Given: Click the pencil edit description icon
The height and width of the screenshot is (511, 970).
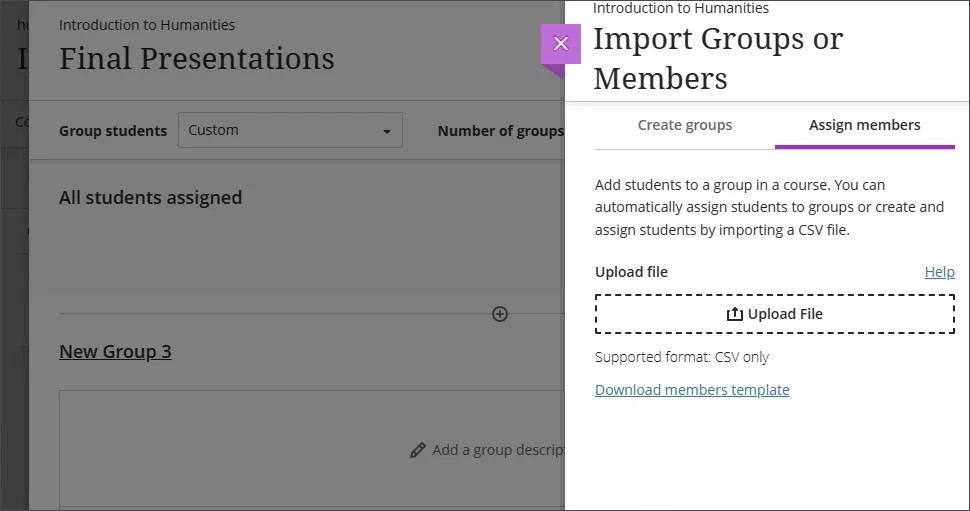Looking at the screenshot, I should [x=418, y=450].
